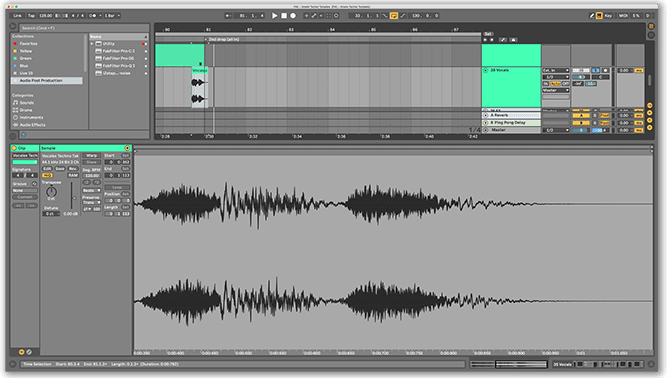Viewport: 672px width, 378px height.
Task: Start playback with the Play button
Action: pos(275,15)
